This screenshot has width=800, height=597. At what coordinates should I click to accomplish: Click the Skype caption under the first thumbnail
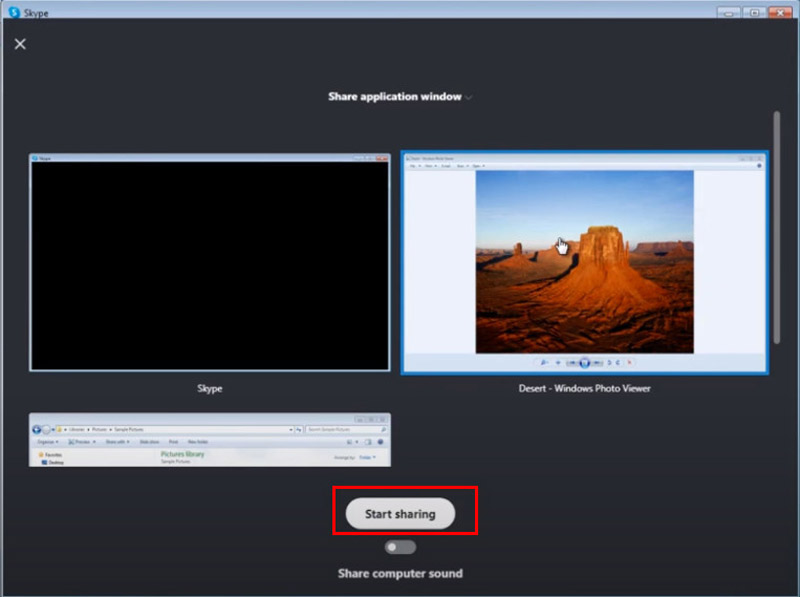point(210,388)
